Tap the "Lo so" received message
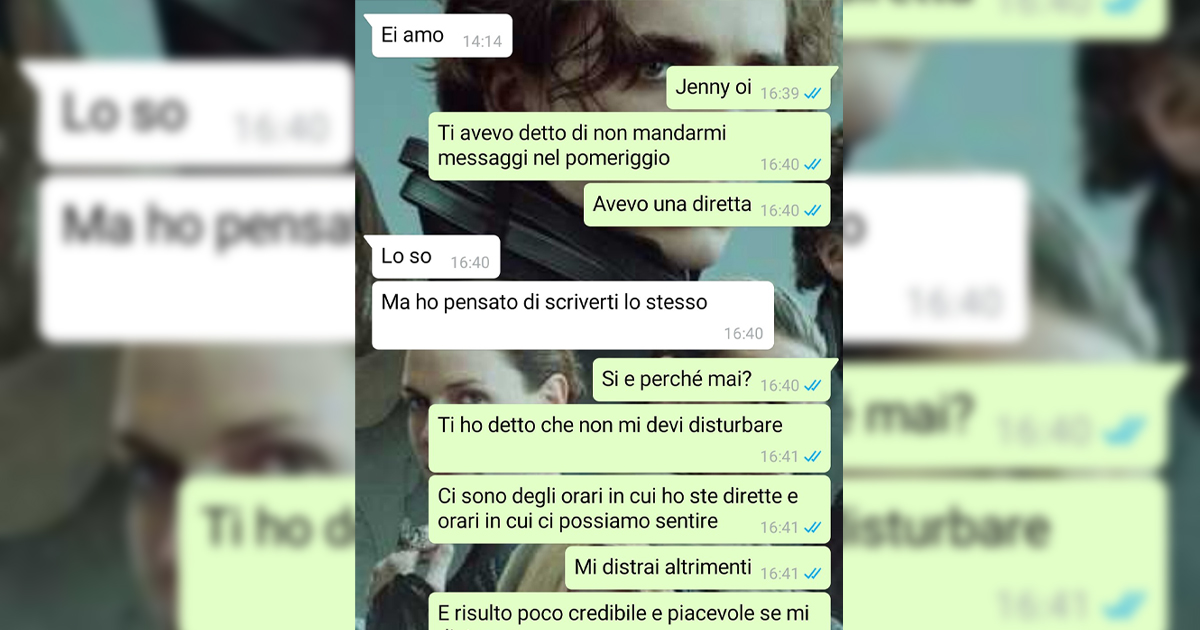Viewport: 1200px width, 630px height. point(434,257)
